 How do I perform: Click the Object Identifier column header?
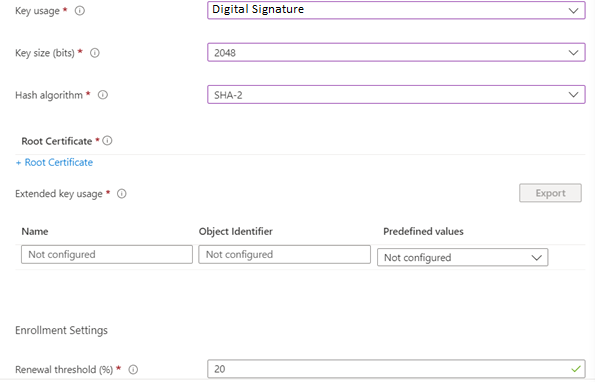(236, 231)
